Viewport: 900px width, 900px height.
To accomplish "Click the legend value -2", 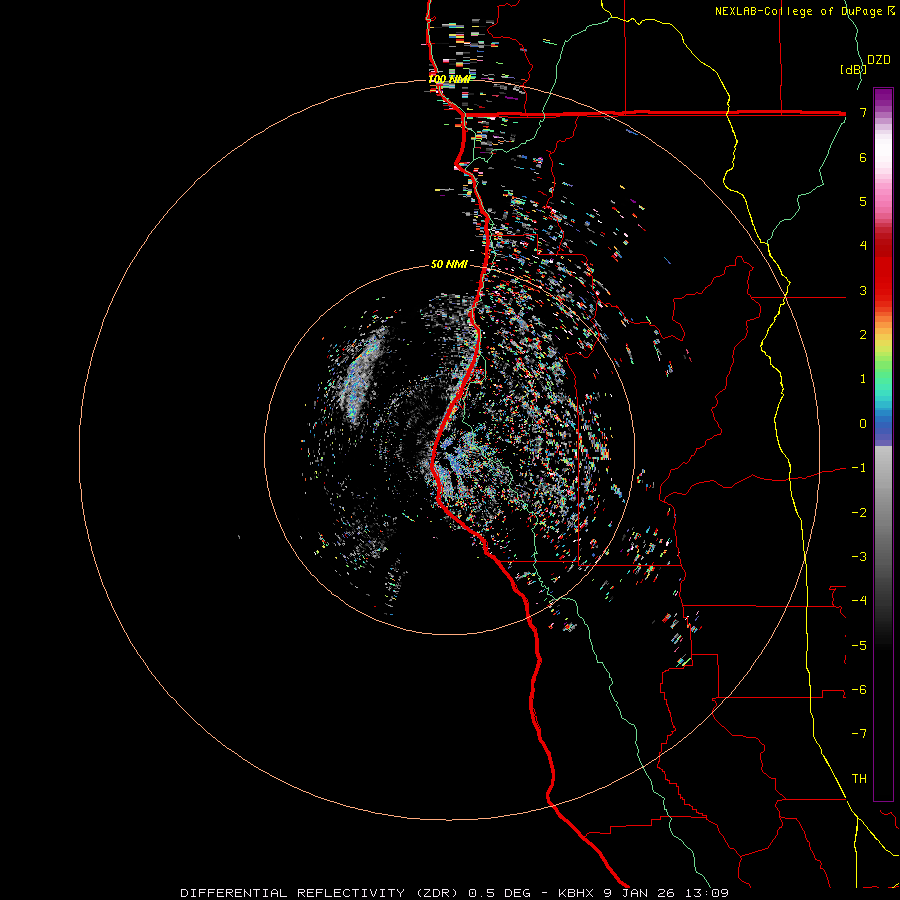I will (x=859, y=512).
